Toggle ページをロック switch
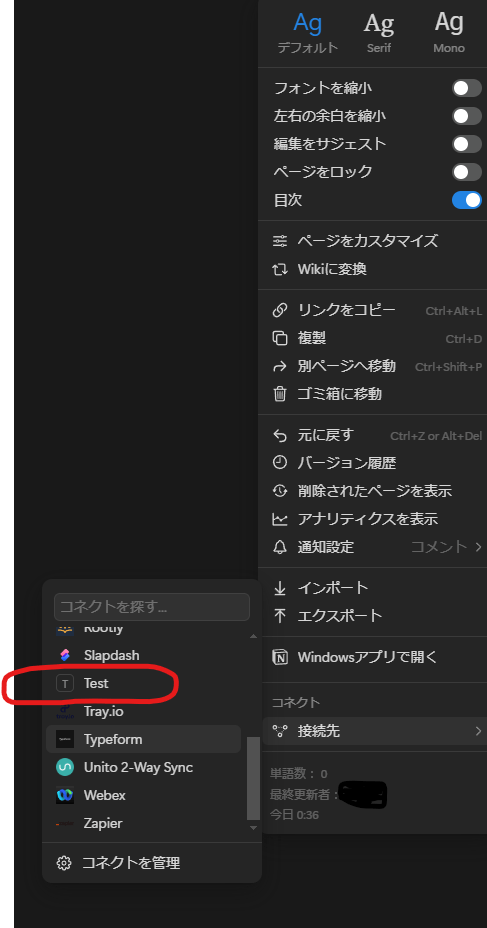This screenshot has width=487, height=928. 467,172
